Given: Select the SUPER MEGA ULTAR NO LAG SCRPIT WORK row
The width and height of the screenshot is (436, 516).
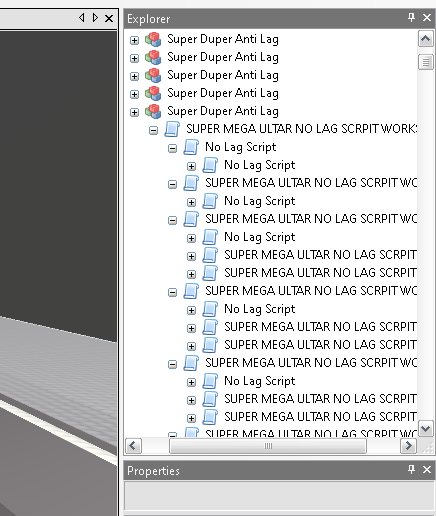Looking at the screenshot, I should [301, 129].
